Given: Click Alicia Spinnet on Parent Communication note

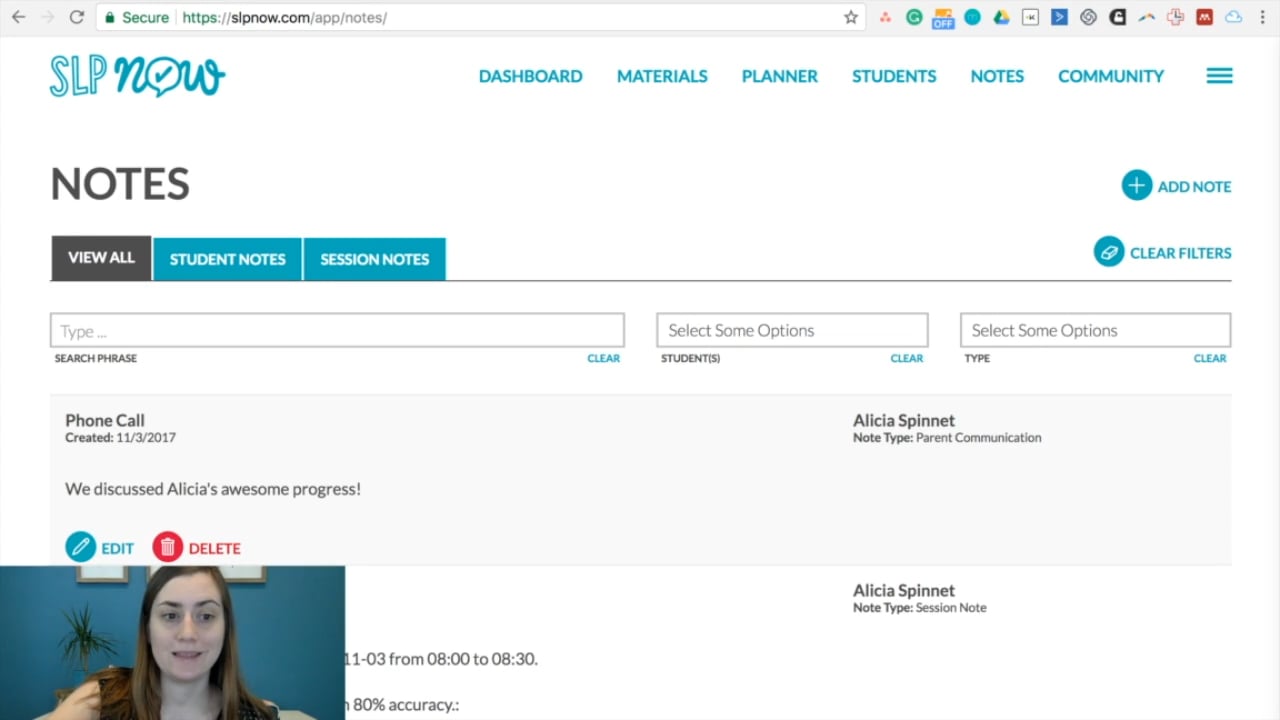Looking at the screenshot, I should click(904, 421).
